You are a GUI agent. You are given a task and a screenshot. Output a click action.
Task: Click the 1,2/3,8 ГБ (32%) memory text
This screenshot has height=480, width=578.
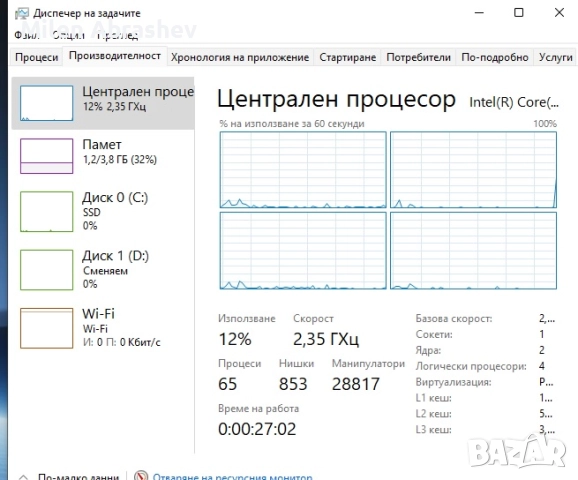(x=120, y=160)
